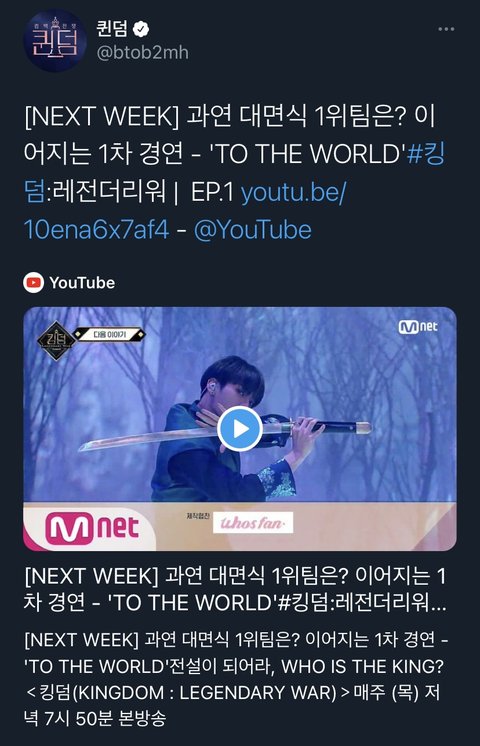Open the swordsman video thumbnail
This screenshot has width=480, height=746.
coord(240,429)
